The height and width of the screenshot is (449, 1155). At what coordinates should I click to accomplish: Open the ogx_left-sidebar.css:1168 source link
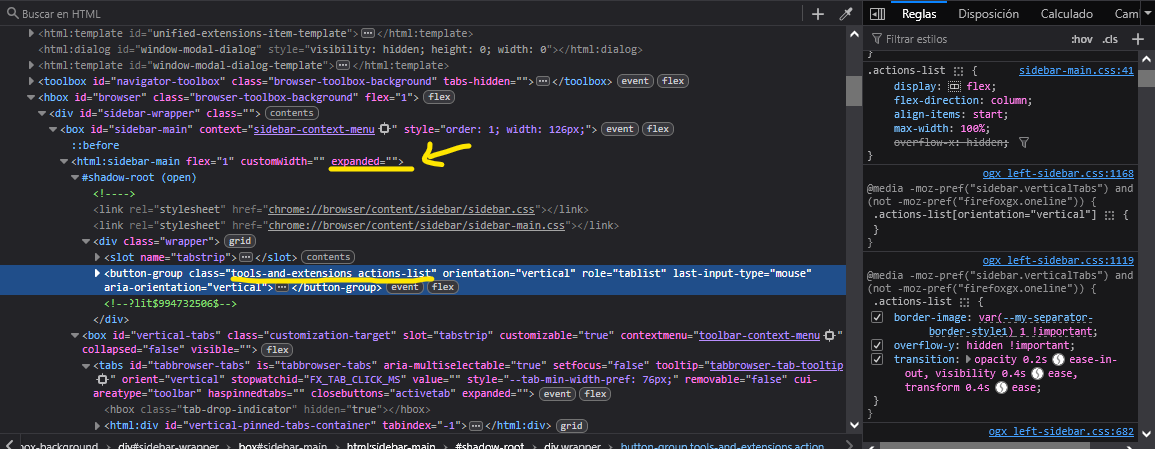(x=1058, y=174)
